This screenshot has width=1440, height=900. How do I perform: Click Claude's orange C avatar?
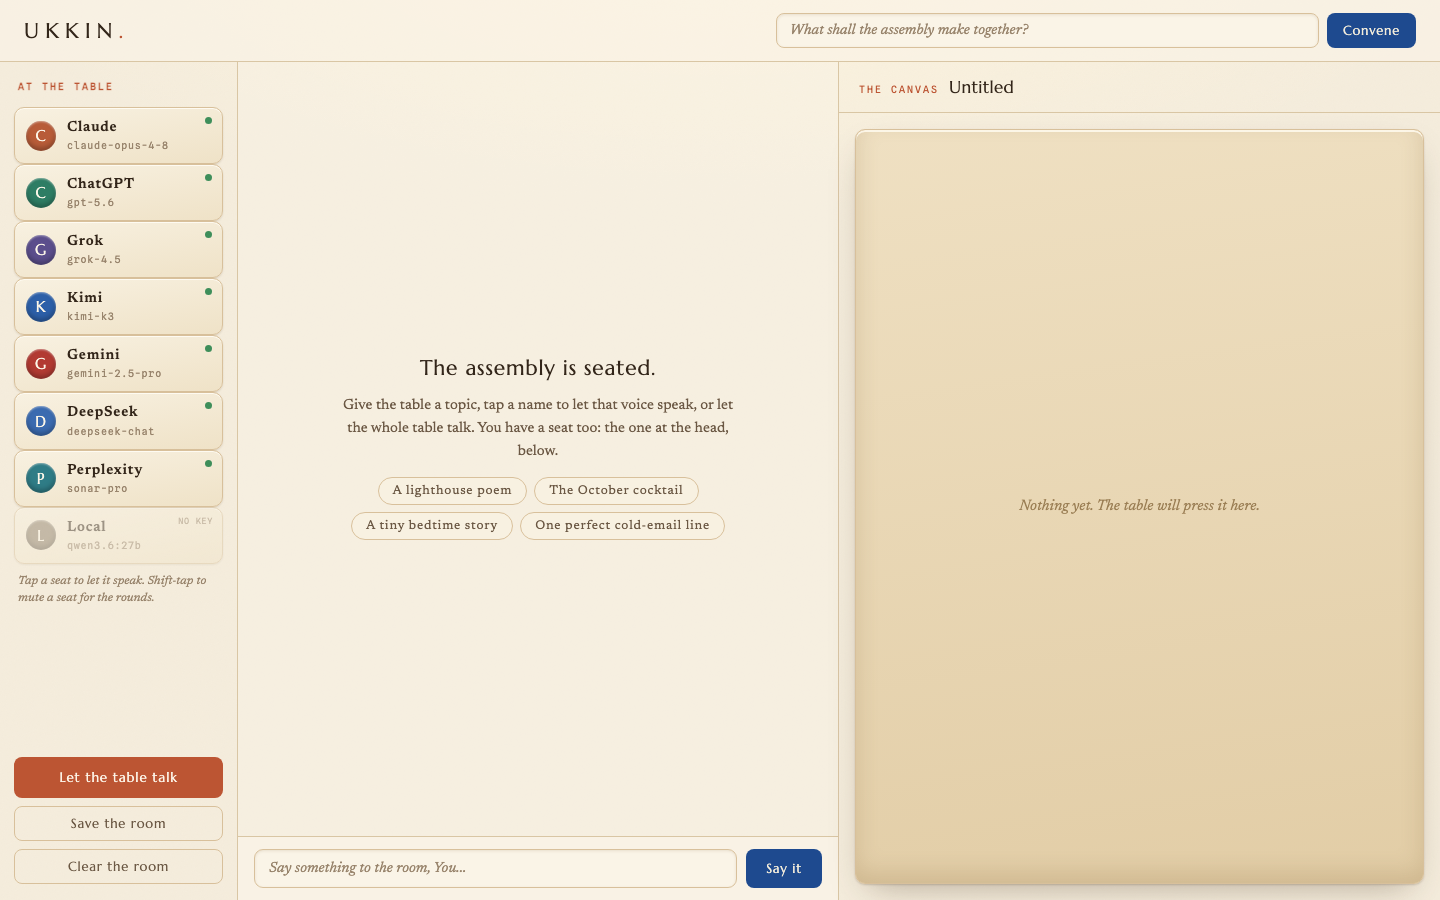point(41,136)
